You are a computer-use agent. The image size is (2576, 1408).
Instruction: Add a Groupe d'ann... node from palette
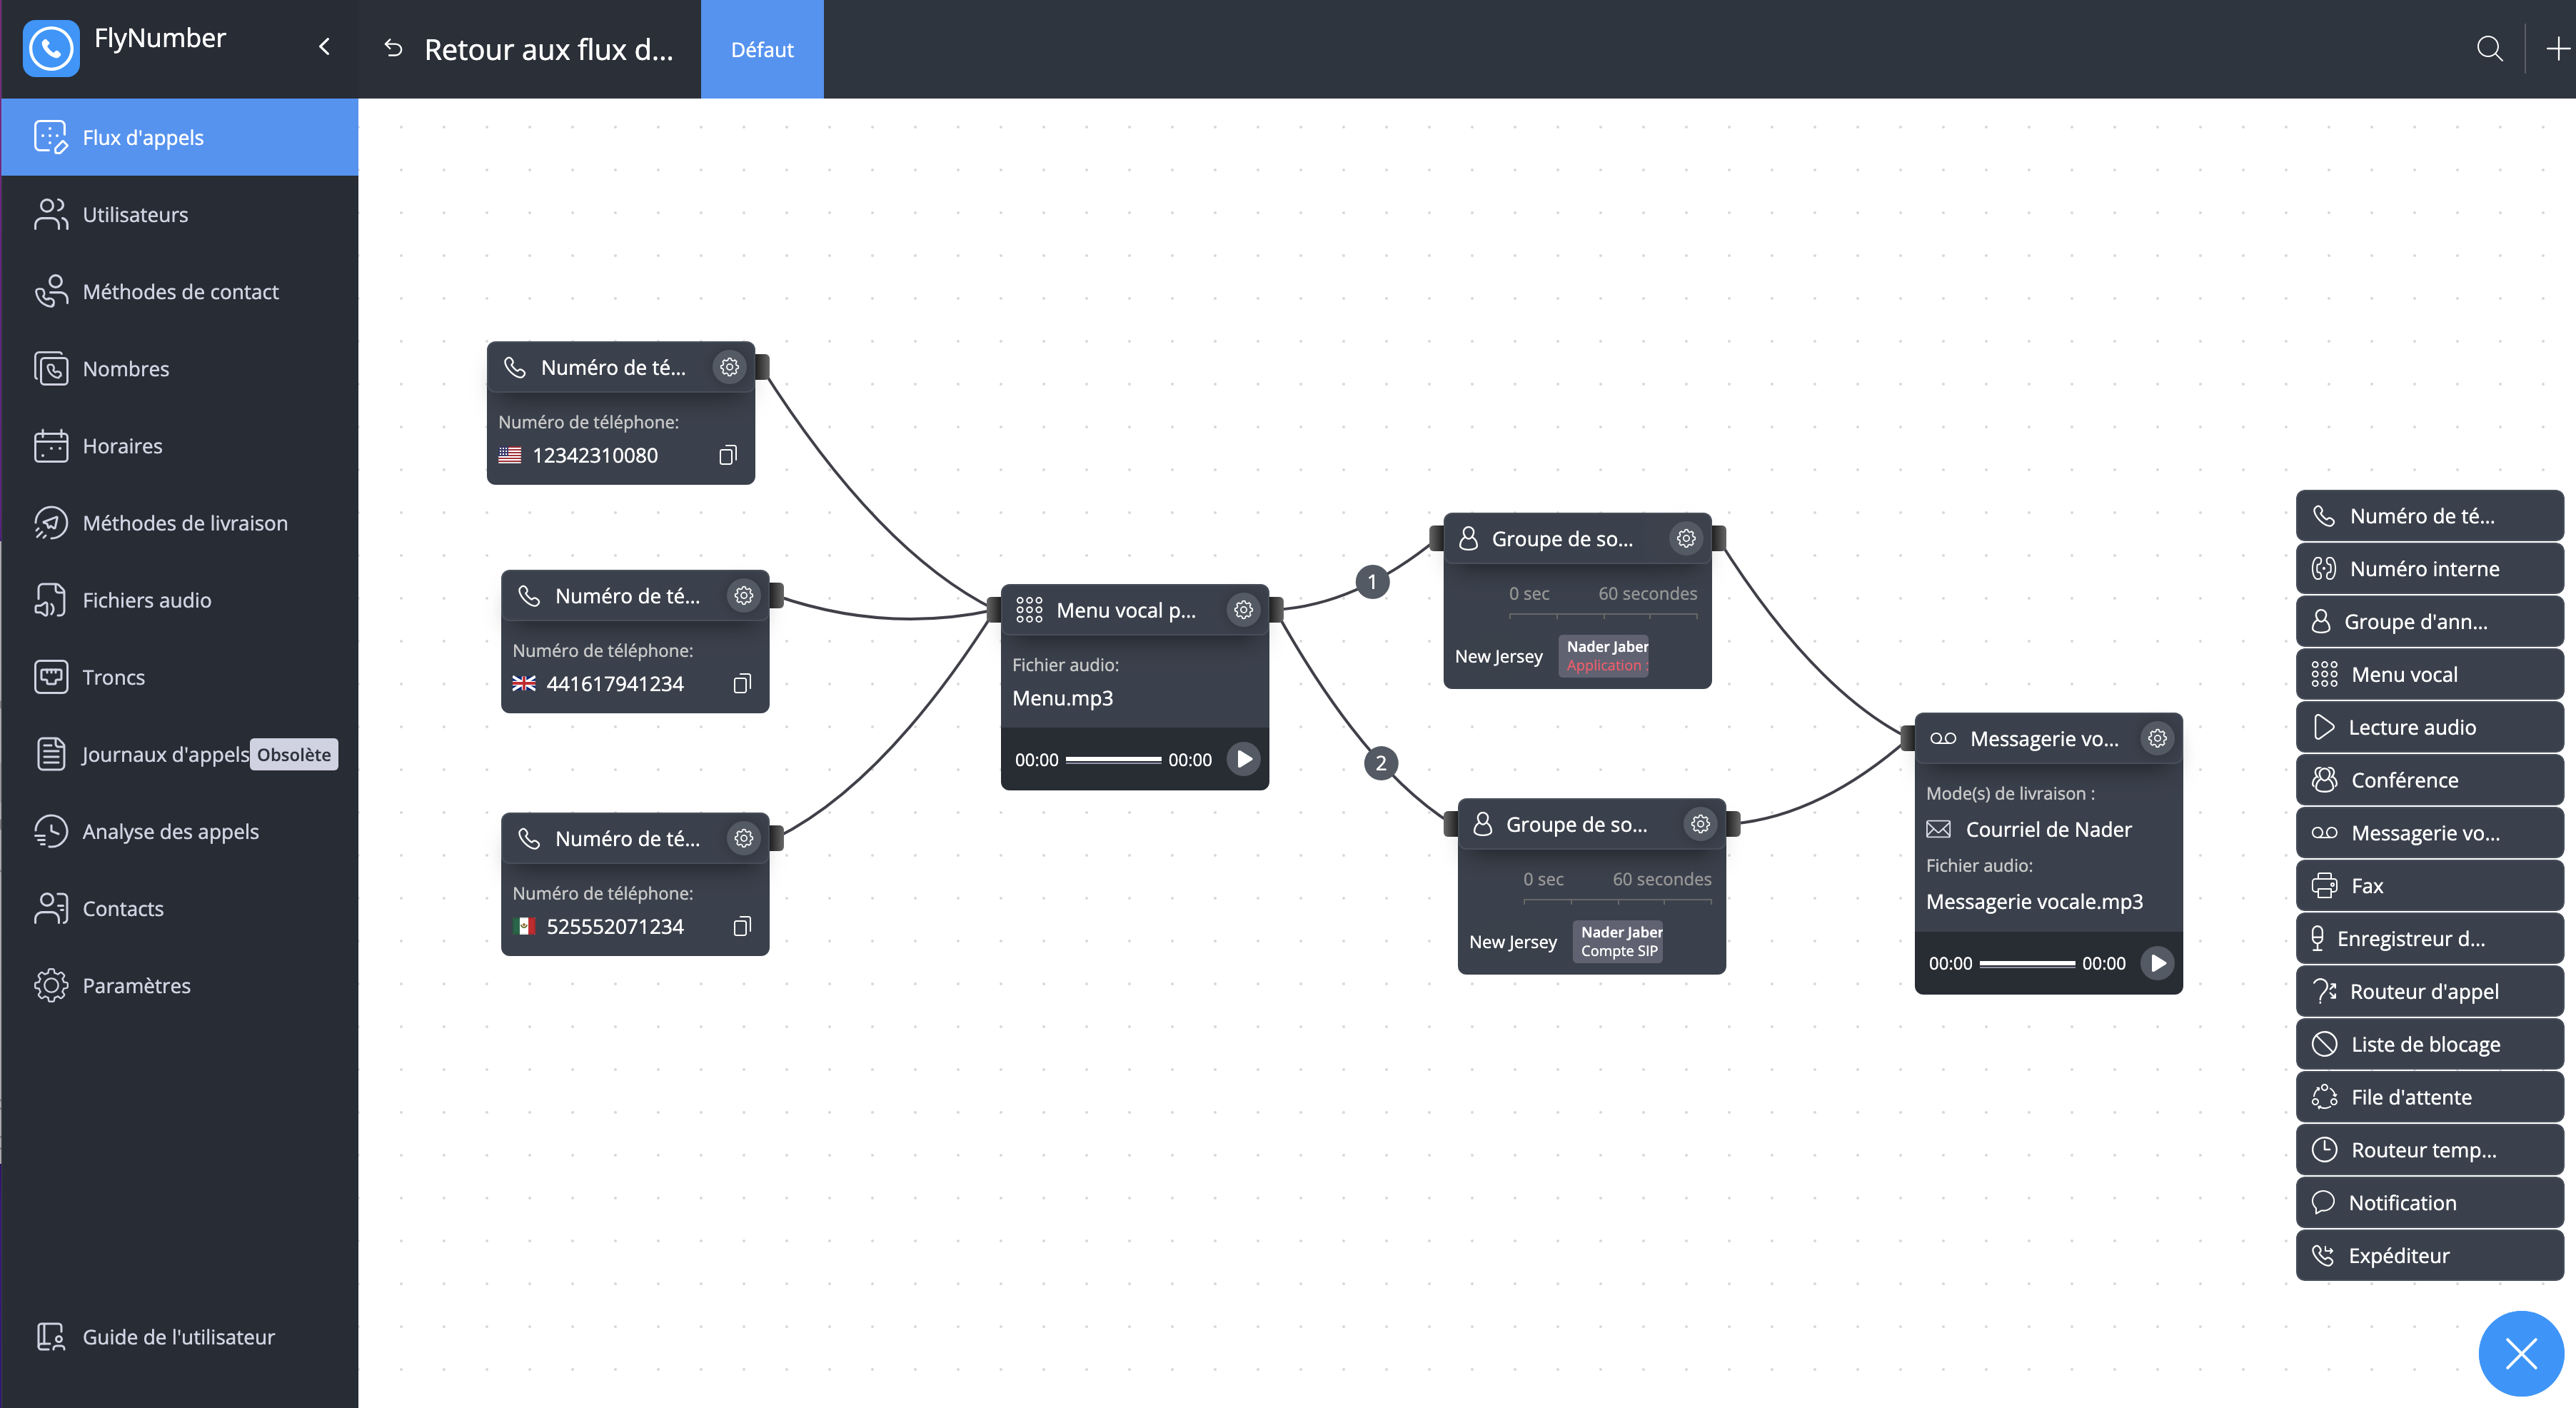[2430, 621]
